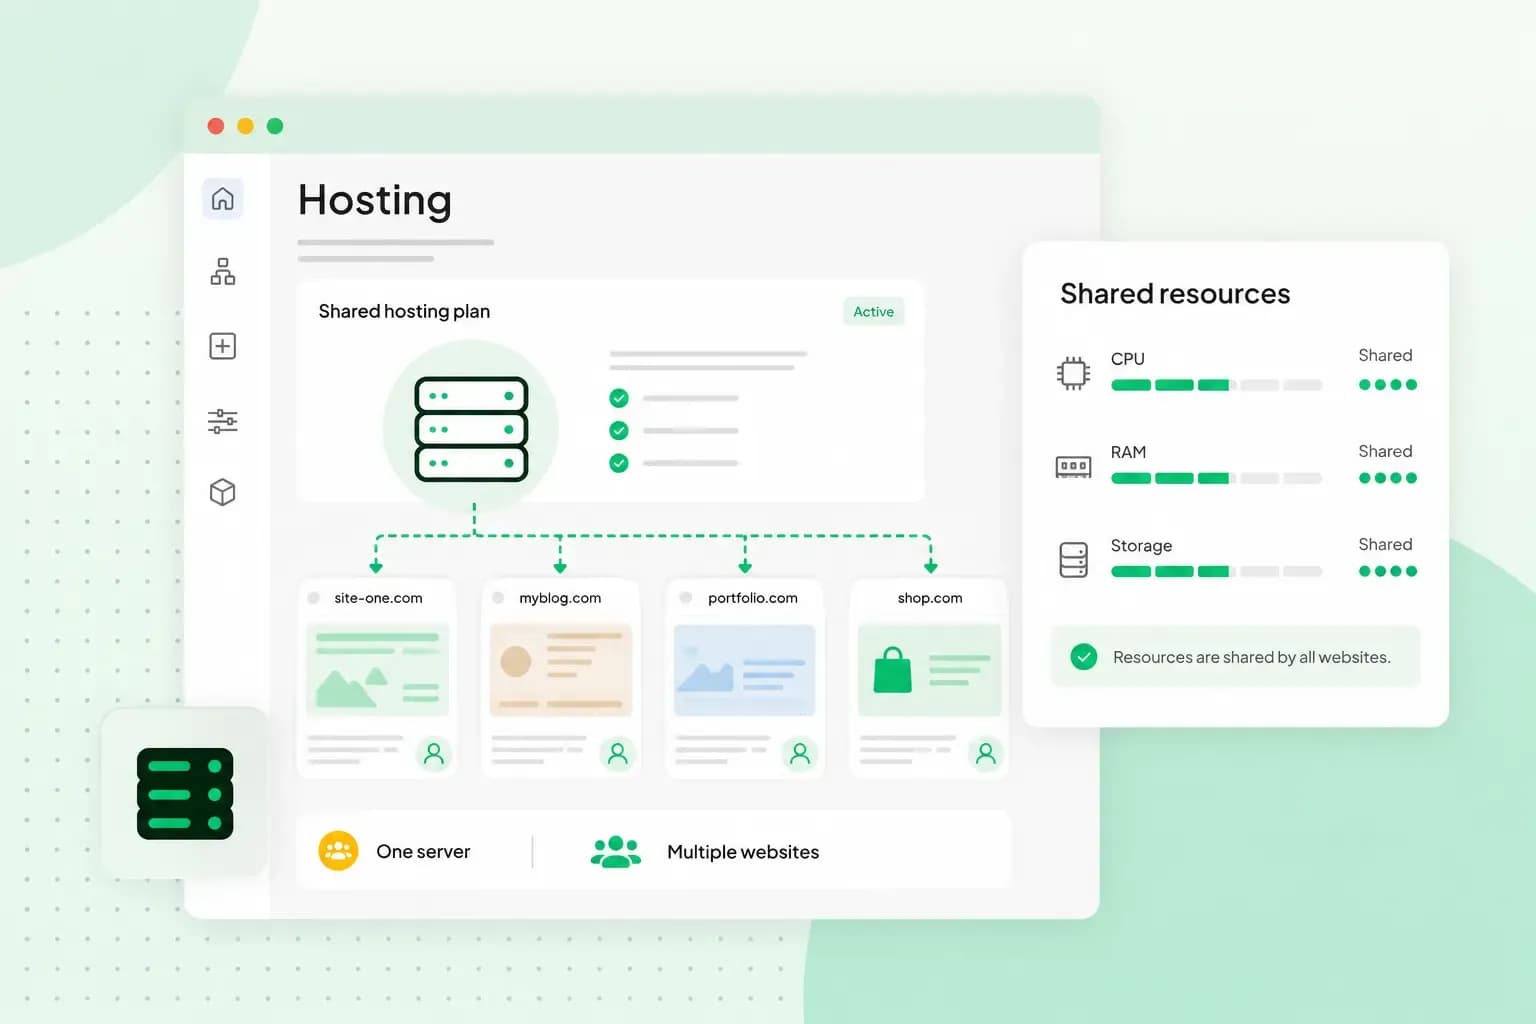
Task: Click the user avatar on myblog.com card
Action: point(618,753)
